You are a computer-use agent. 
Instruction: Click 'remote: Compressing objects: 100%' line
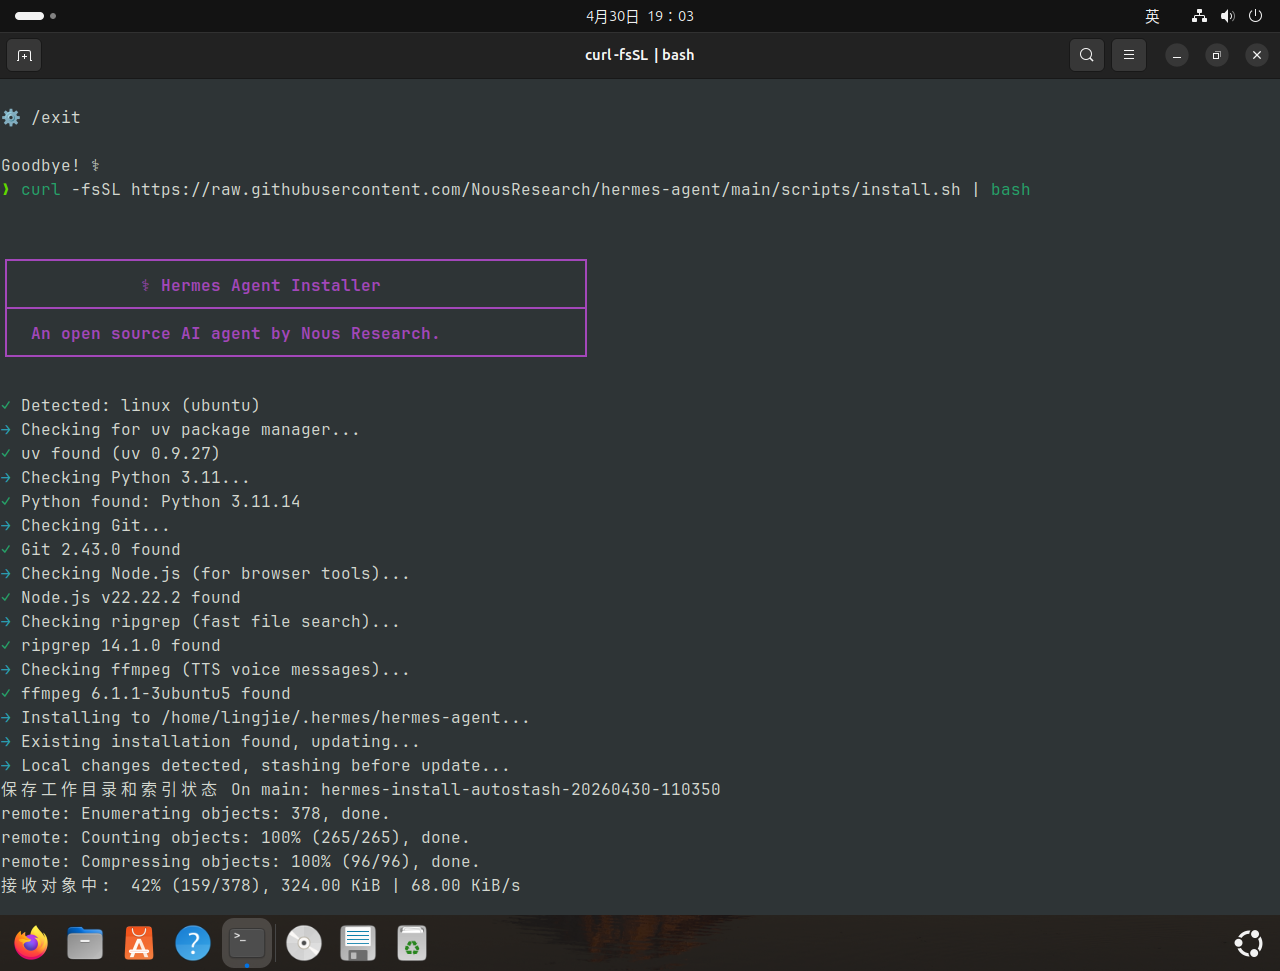point(241,861)
